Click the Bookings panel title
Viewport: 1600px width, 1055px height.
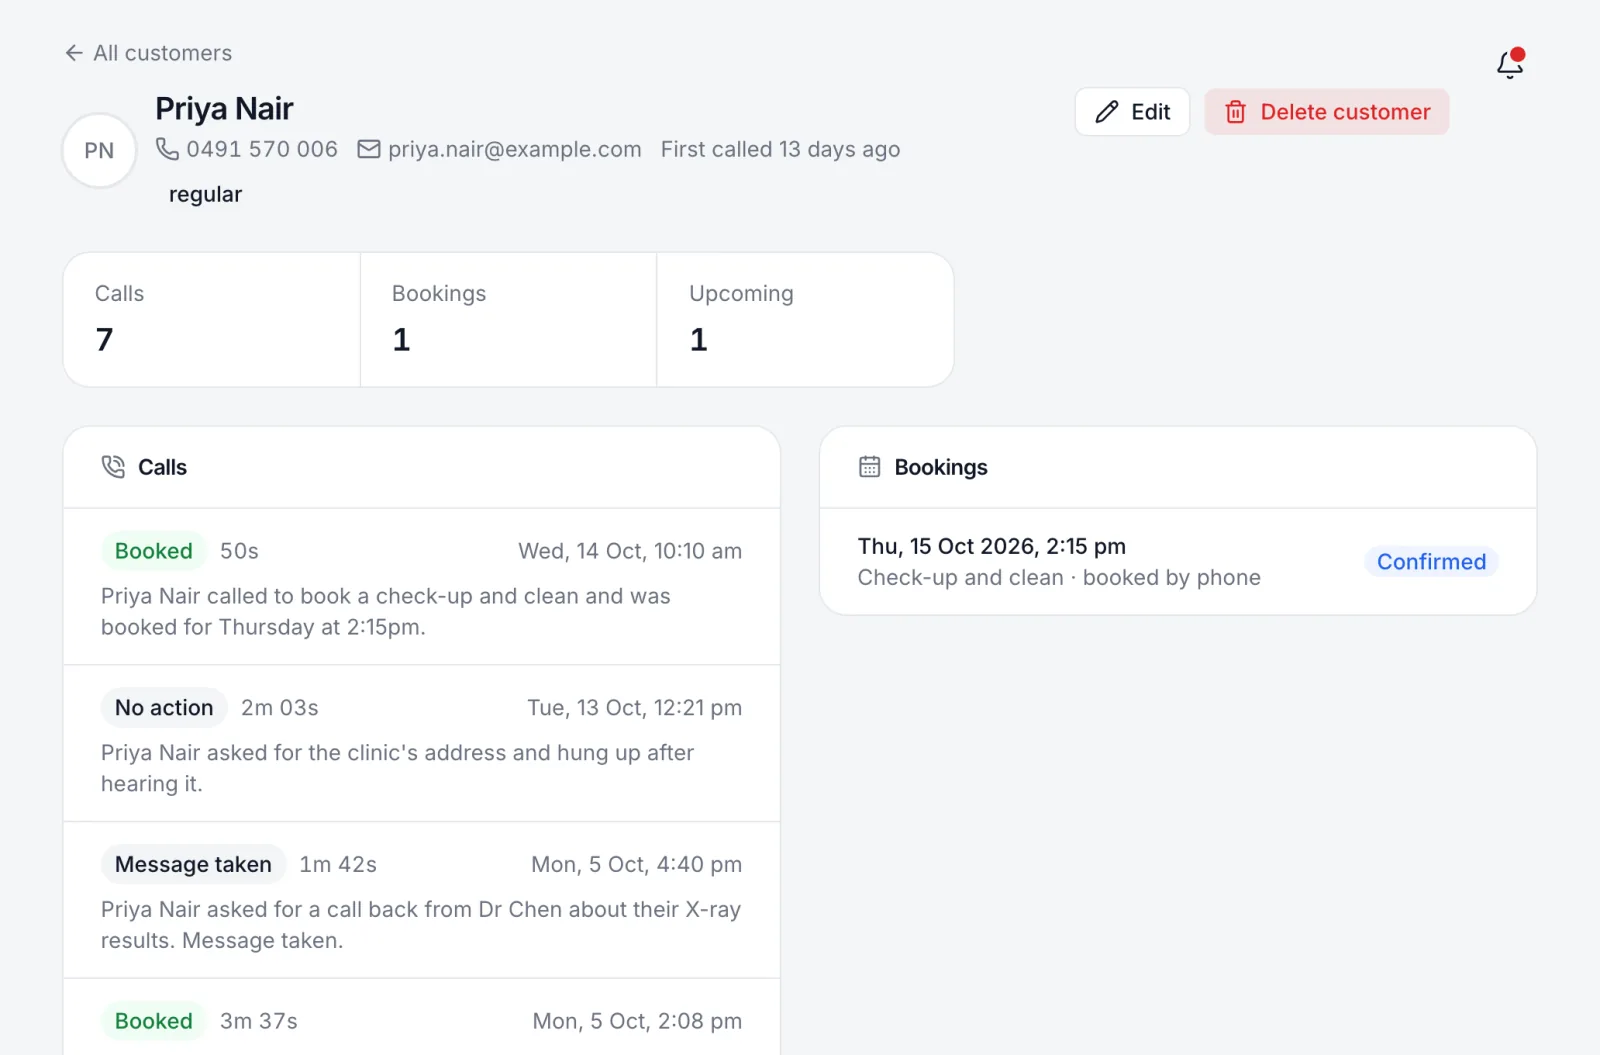[941, 467]
